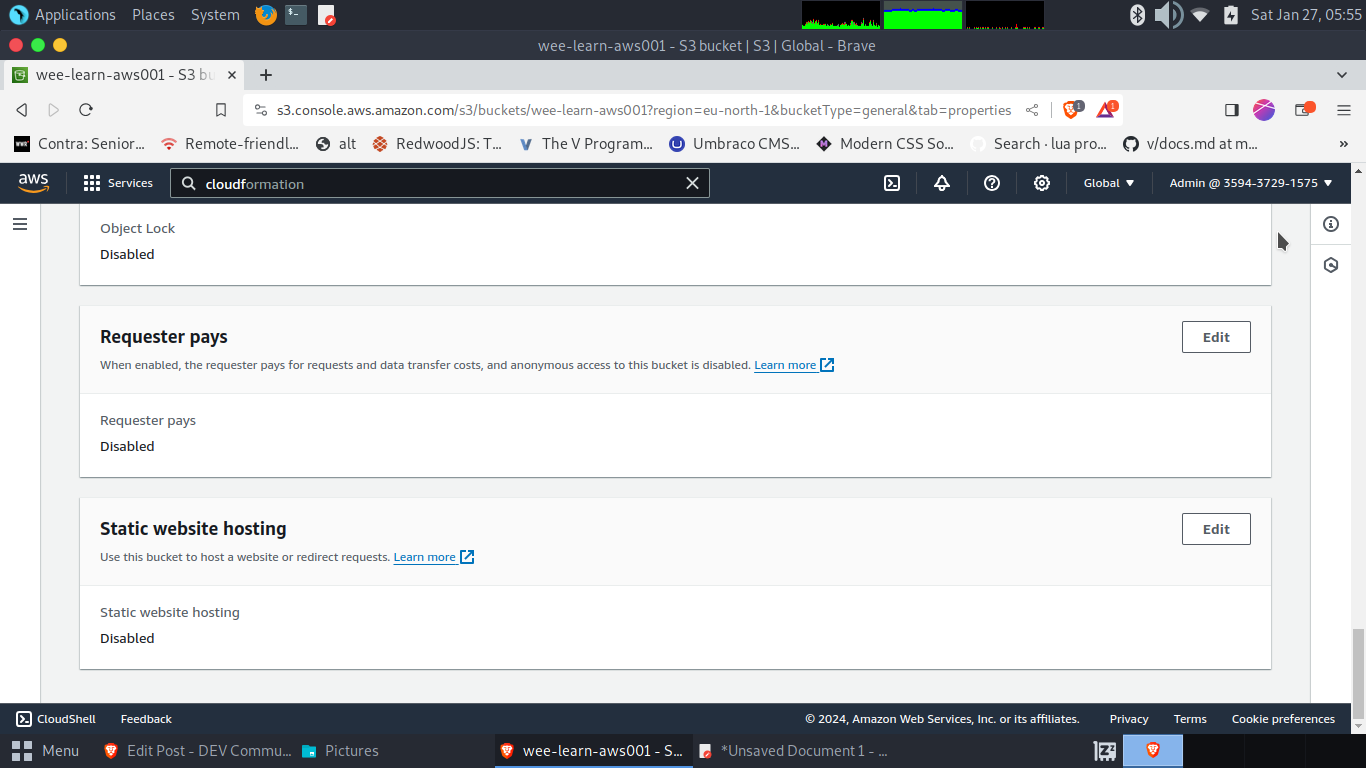The height and width of the screenshot is (768, 1366).
Task: Open the Remote-friendl... bookmark
Action: [x=230, y=144]
